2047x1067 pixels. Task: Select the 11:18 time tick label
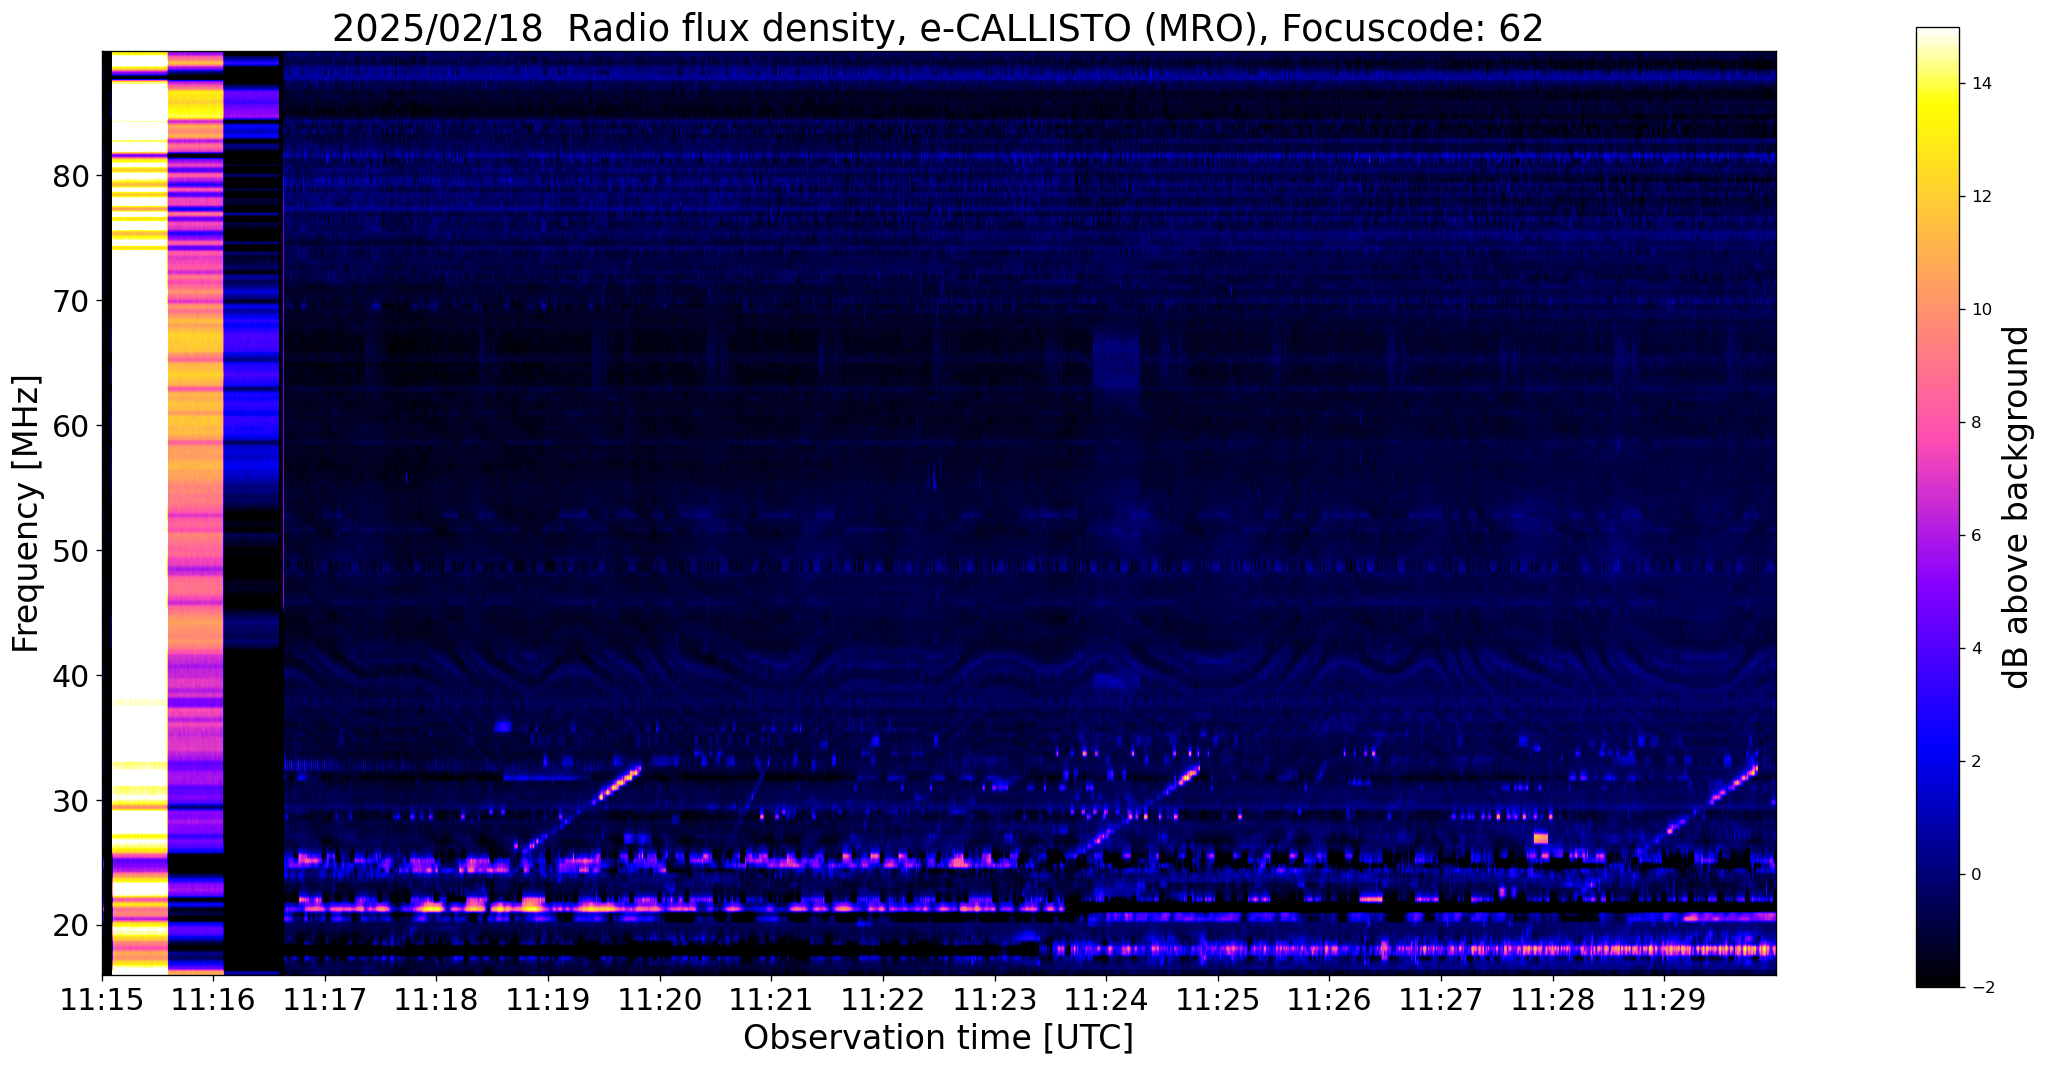[436, 999]
